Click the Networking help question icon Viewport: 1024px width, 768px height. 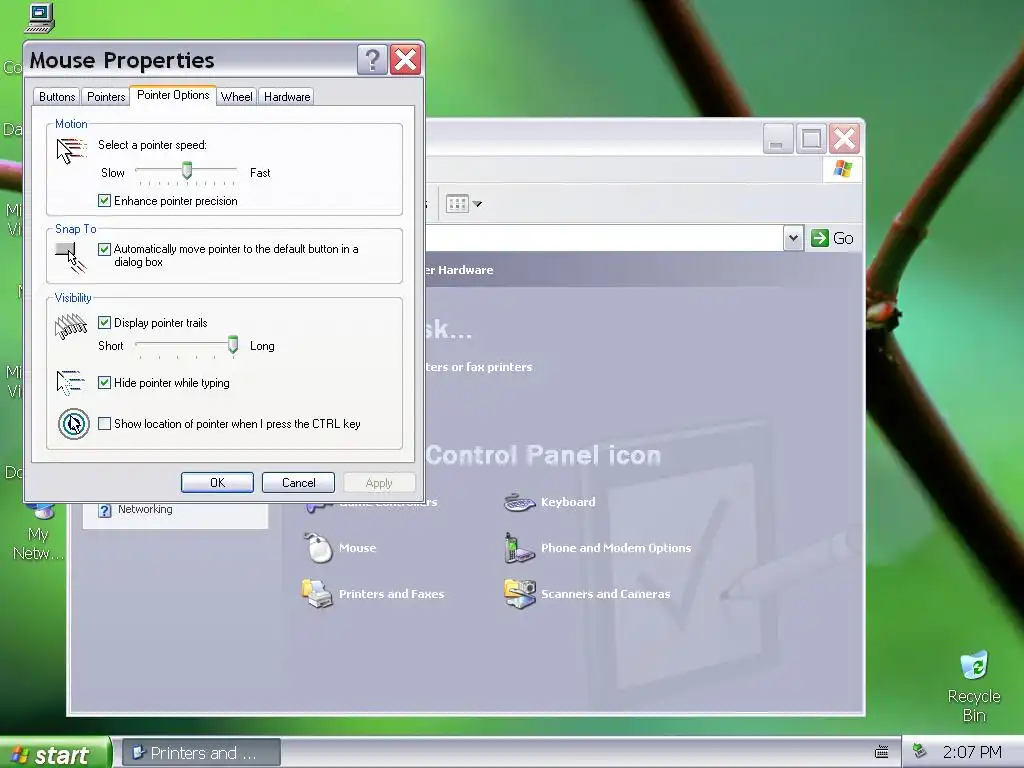pyautogui.click(x=104, y=510)
